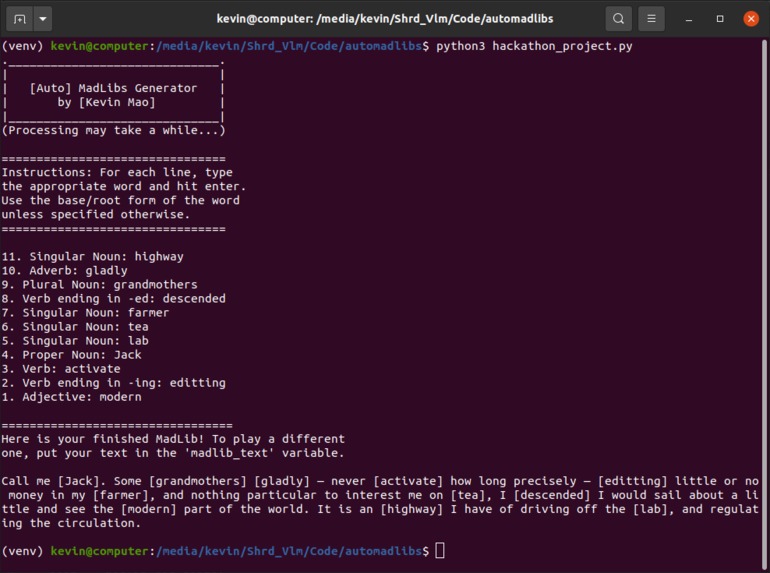770x573 pixels.
Task: Click the window title text
Action: point(385,19)
